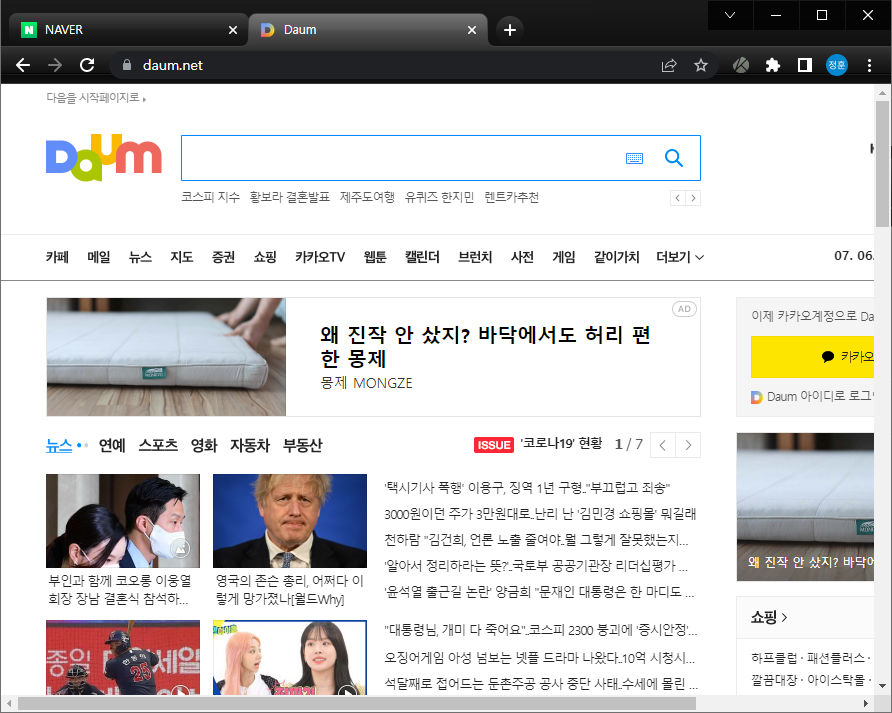Click the browser forward arrow
Image resolution: width=892 pixels, height=713 pixels.
[x=55, y=65]
